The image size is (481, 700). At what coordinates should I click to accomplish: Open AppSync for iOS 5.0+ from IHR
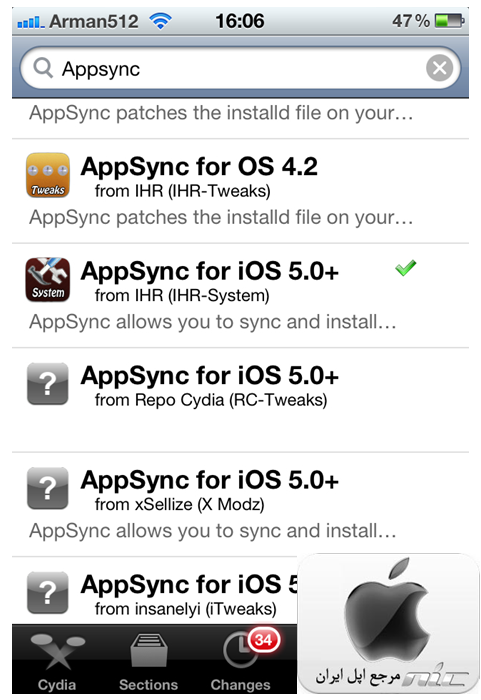(240, 296)
